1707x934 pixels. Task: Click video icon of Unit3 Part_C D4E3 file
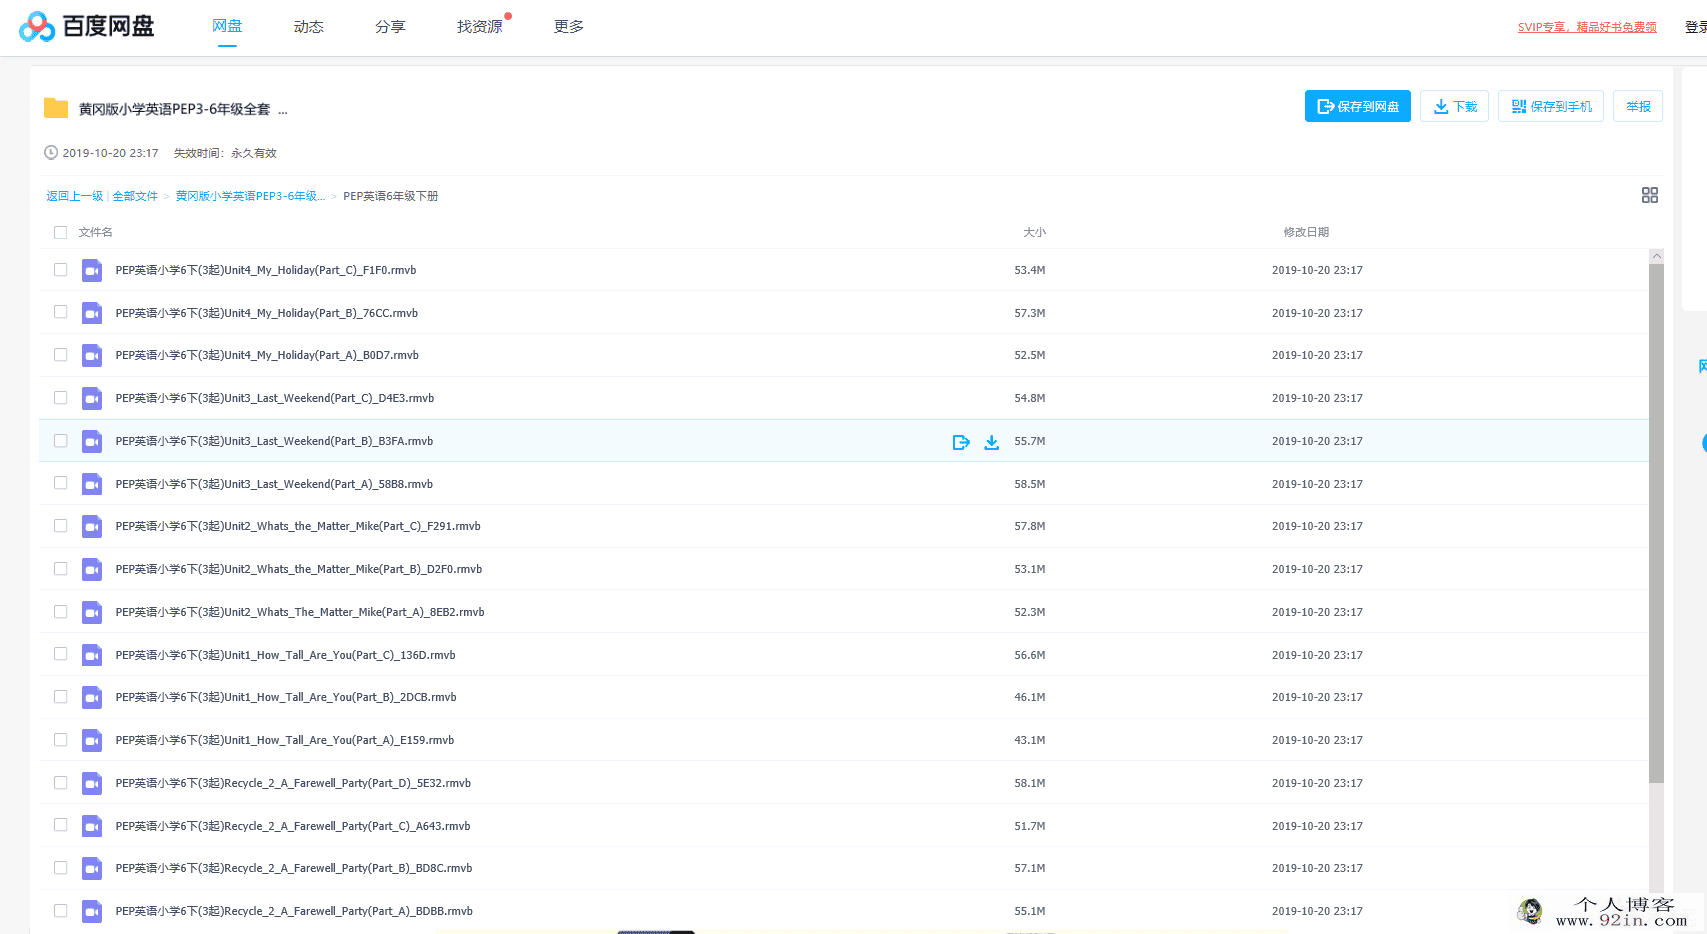[x=92, y=398]
